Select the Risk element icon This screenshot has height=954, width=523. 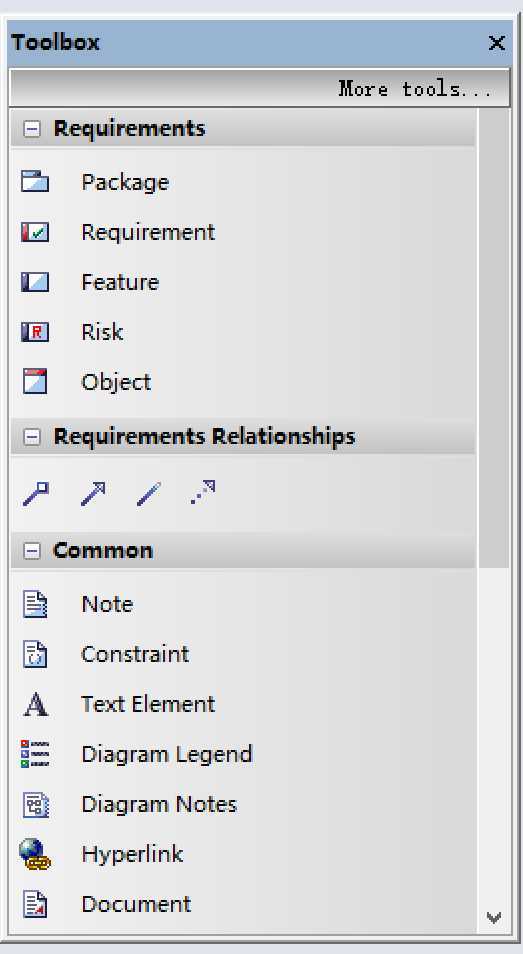coord(35,332)
